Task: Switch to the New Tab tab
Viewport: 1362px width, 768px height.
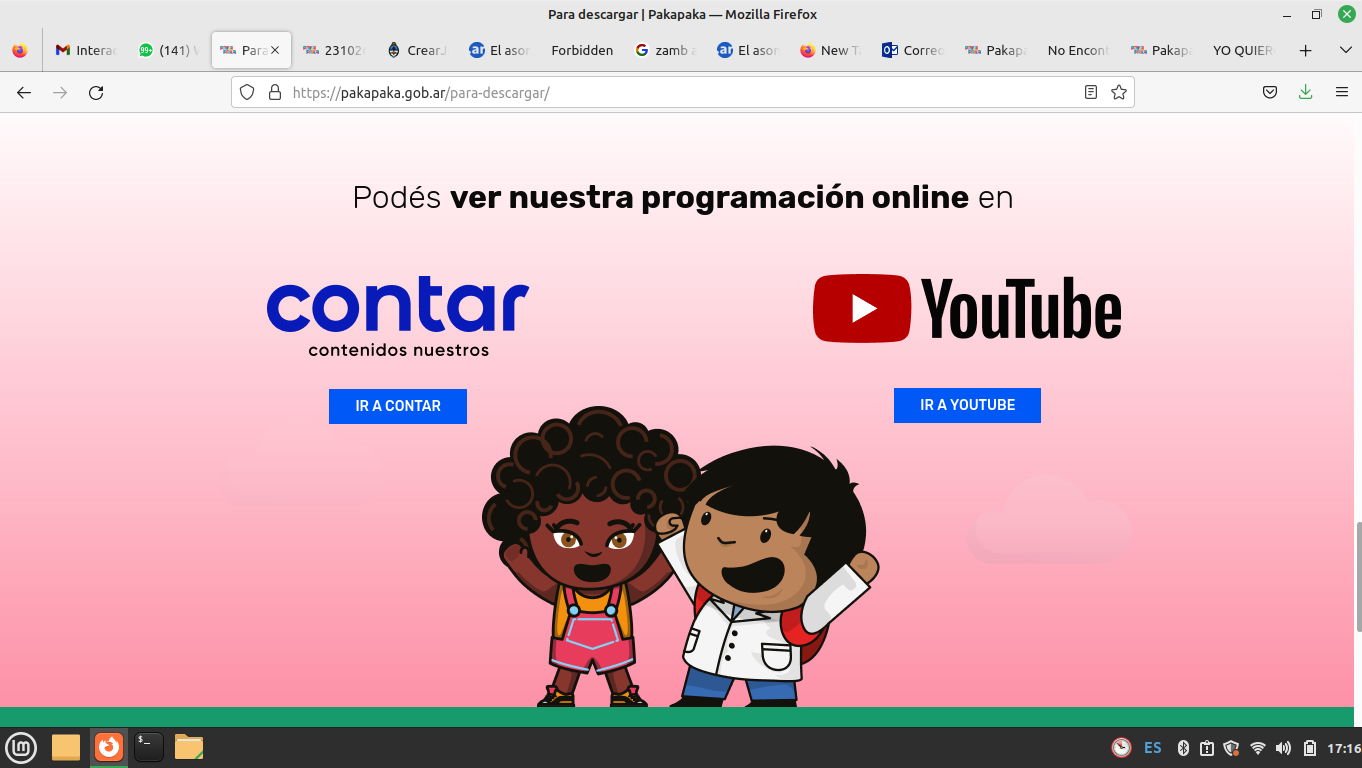Action: 830,50
